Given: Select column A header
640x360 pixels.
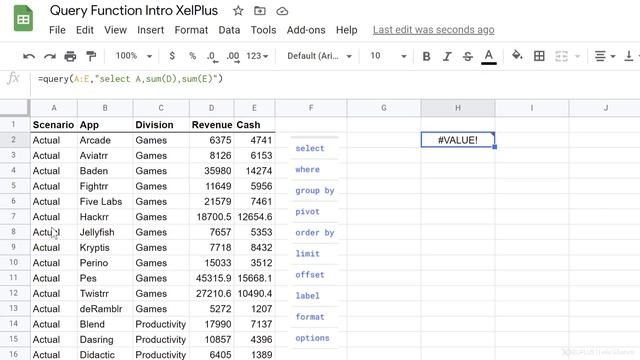Looking at the screenshot, I should 54,108.
